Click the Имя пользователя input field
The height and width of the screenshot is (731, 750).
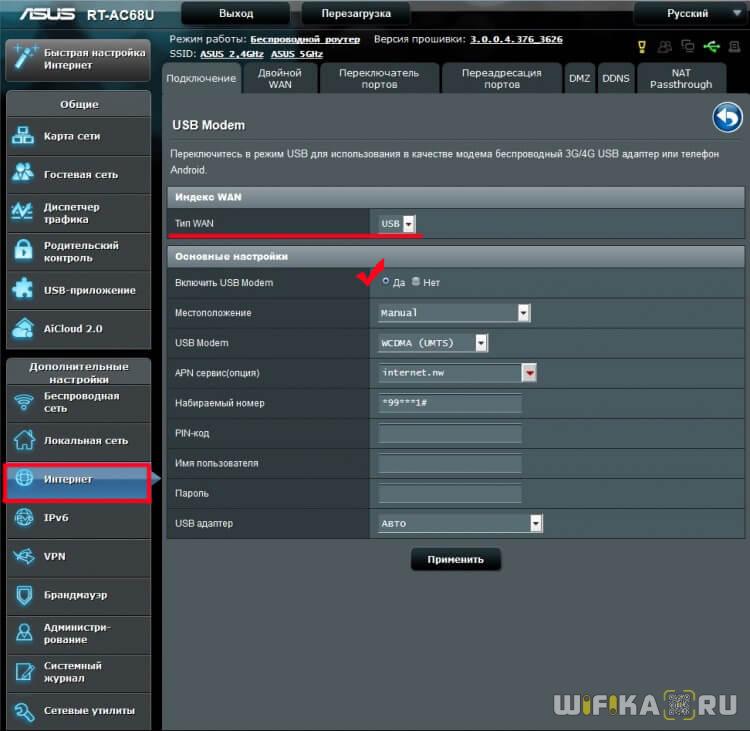coord(450,464)
